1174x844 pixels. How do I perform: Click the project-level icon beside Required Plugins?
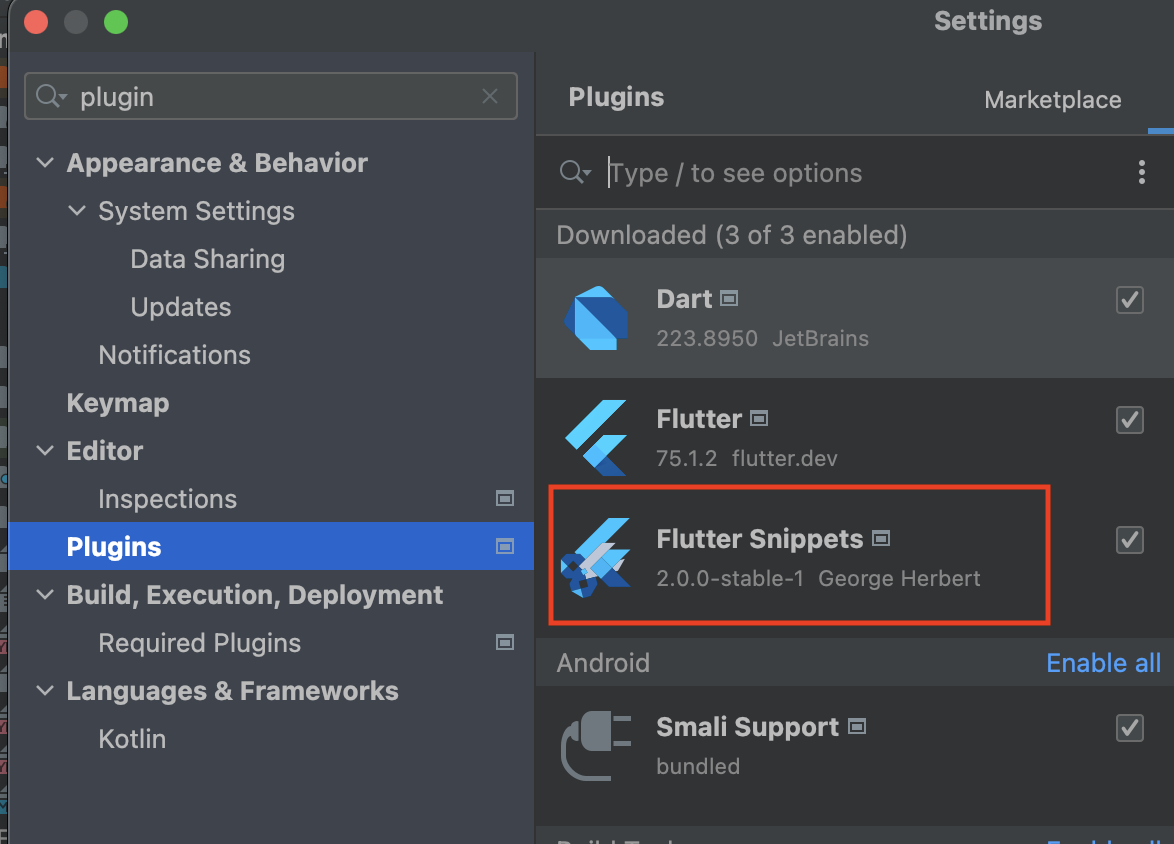point(505,643)
